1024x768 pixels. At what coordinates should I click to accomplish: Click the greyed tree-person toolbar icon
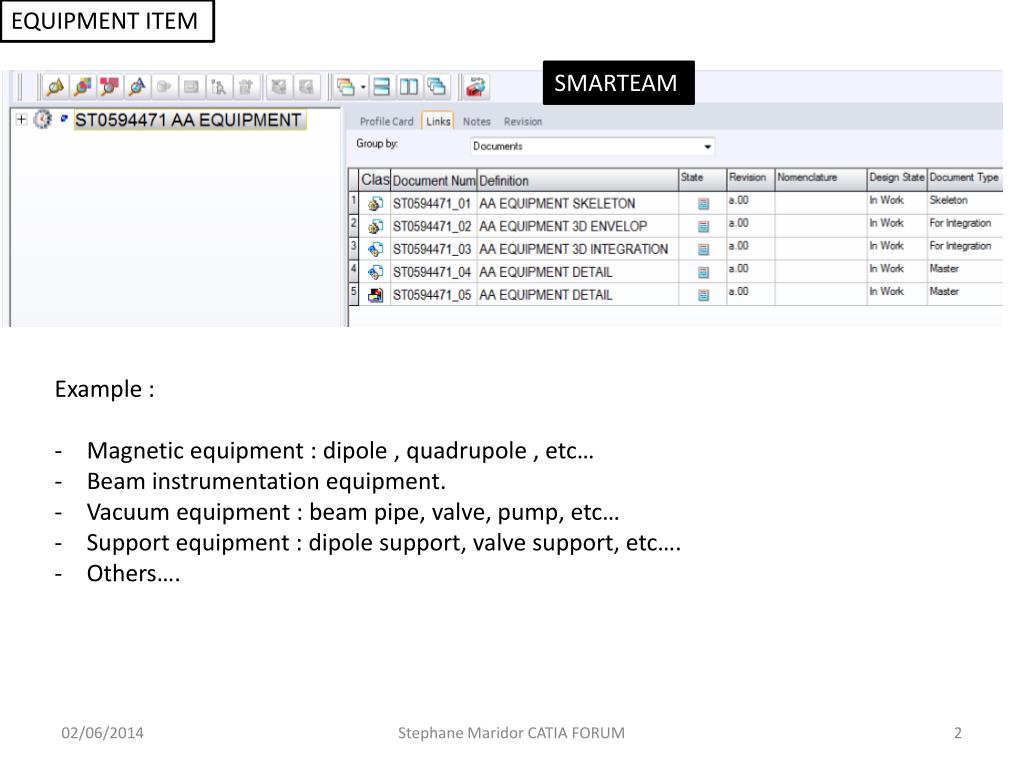click(x=219, y=87)
